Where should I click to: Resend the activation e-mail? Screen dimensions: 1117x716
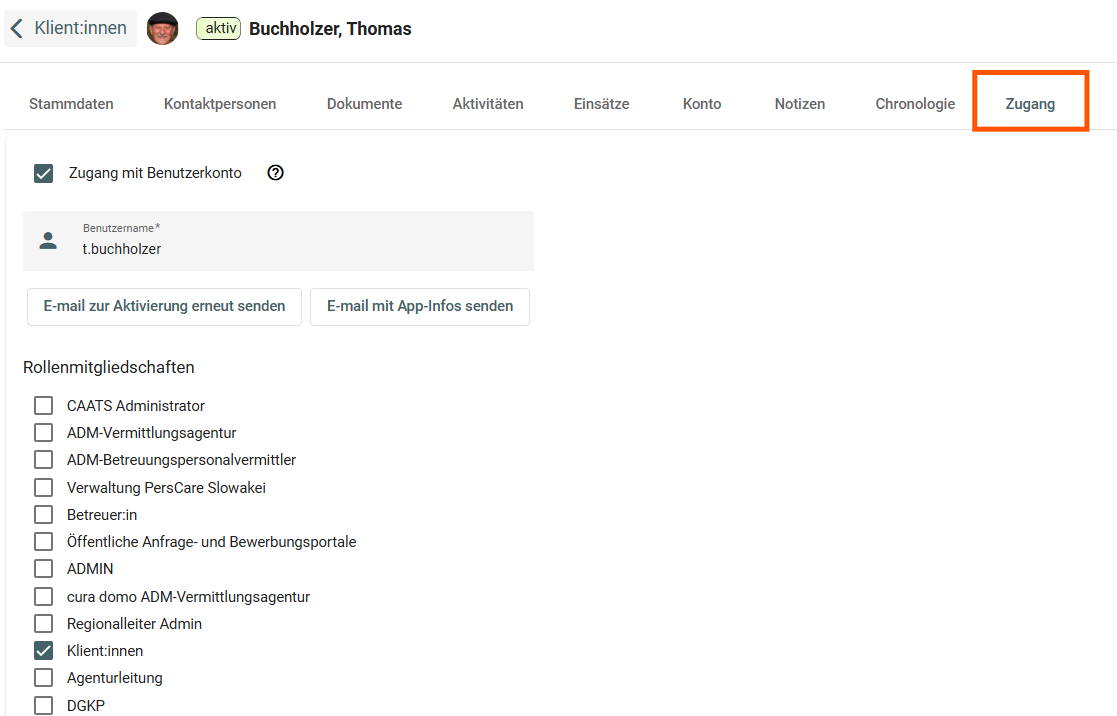(x=164, y=307)
